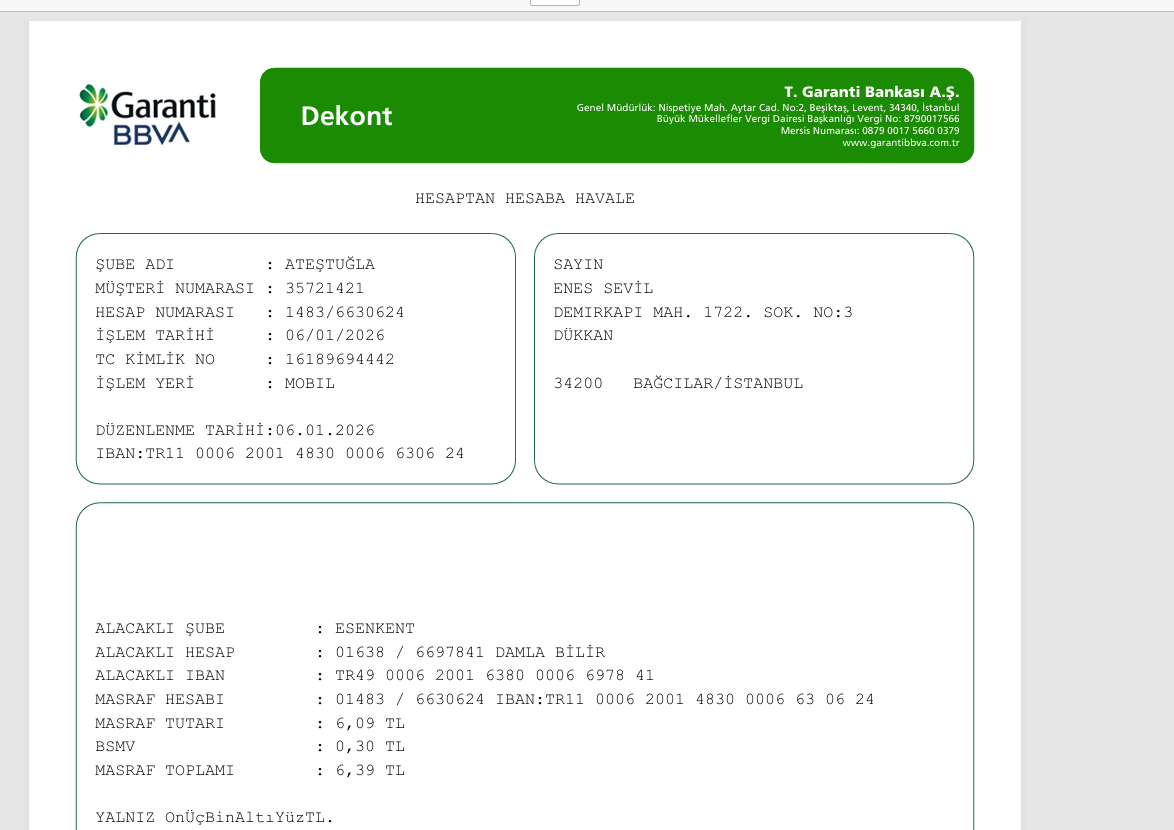Screen dimensions: 1174x830
Task: Click the DÜZENLENME TARİHİ:06.01.2026 line
Action: (235, 430)
